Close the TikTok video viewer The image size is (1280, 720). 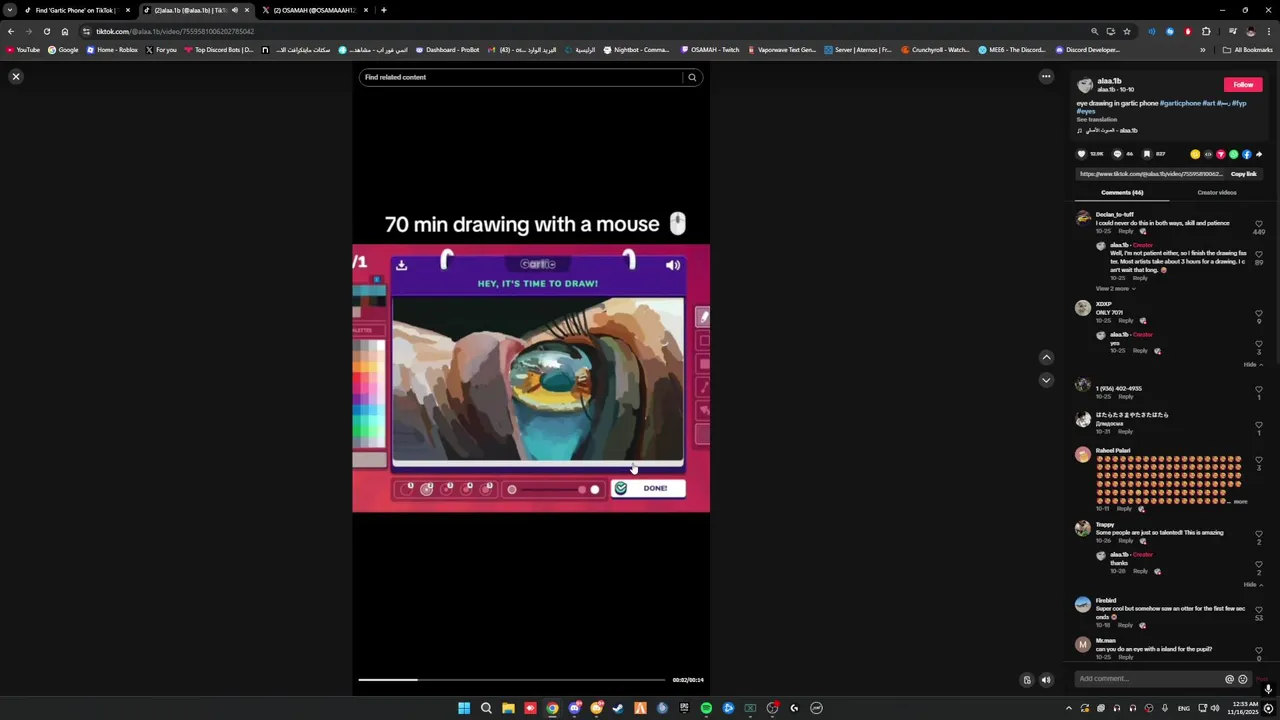tap(16, 77)
